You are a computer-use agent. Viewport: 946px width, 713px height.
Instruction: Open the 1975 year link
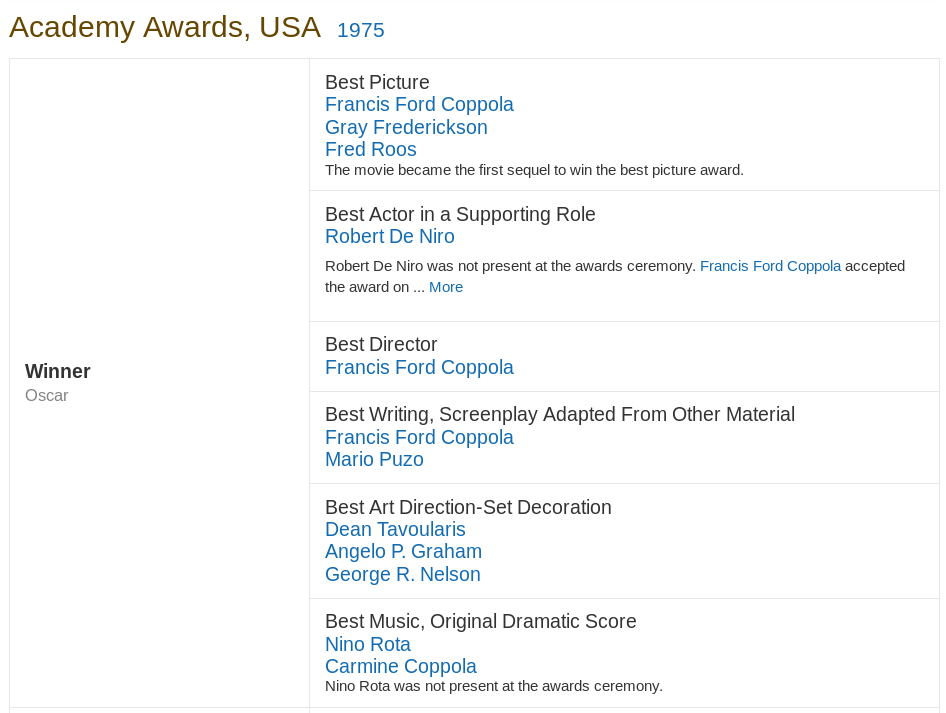coord(360,30)
